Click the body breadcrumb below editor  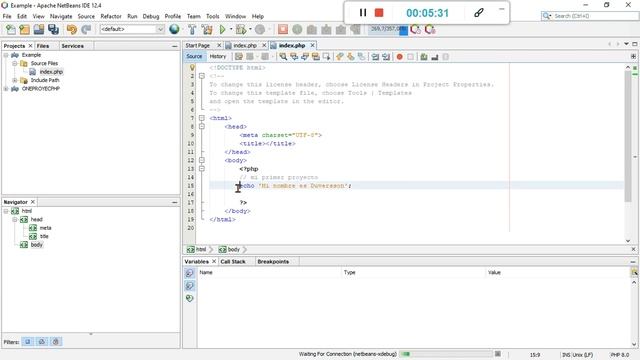(x=229, y=249)
